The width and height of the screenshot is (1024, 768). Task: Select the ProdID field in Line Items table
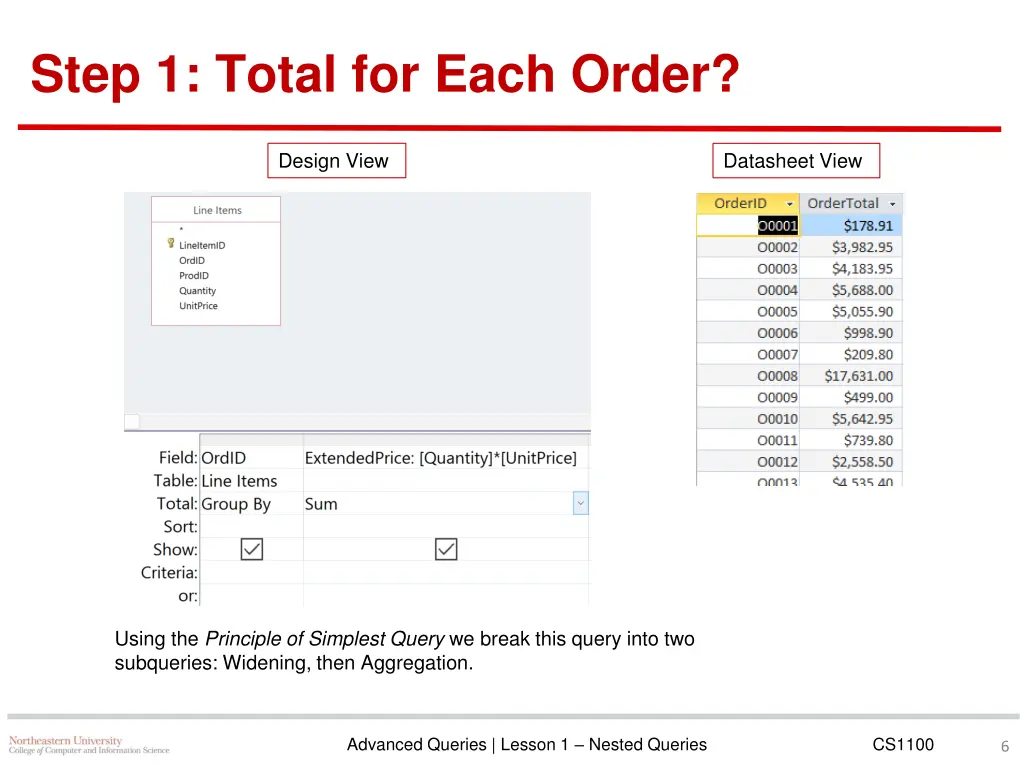pos(194,276)
